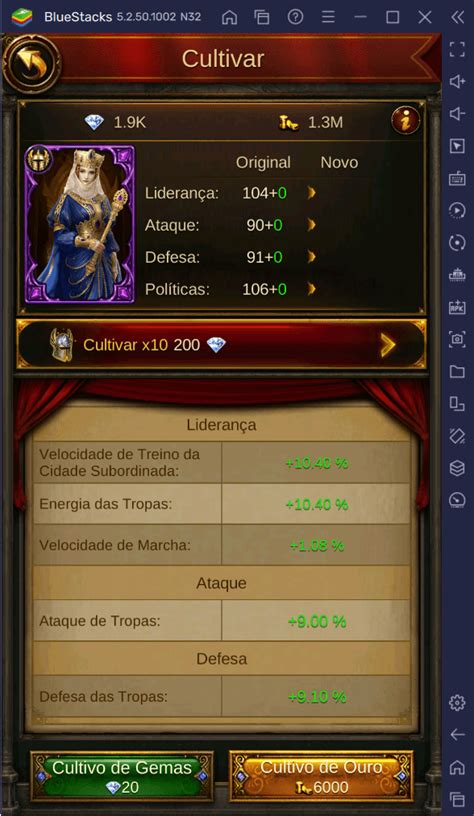This screenshot has width=474, height=816.
Task: Expand the Cultivar x10 arrow
Action: coord(387,345)
